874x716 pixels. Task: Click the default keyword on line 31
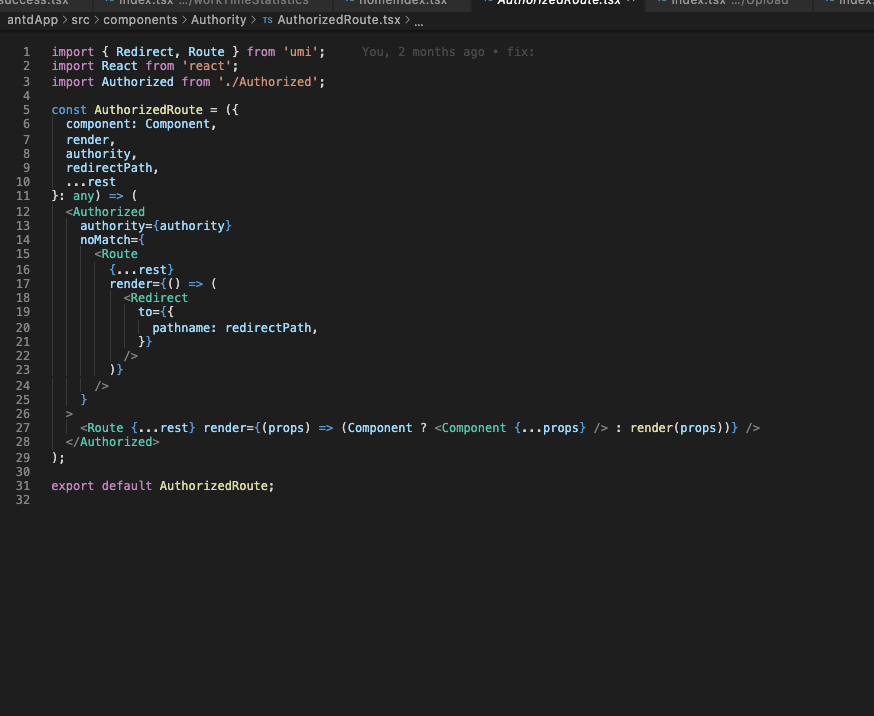127,486
